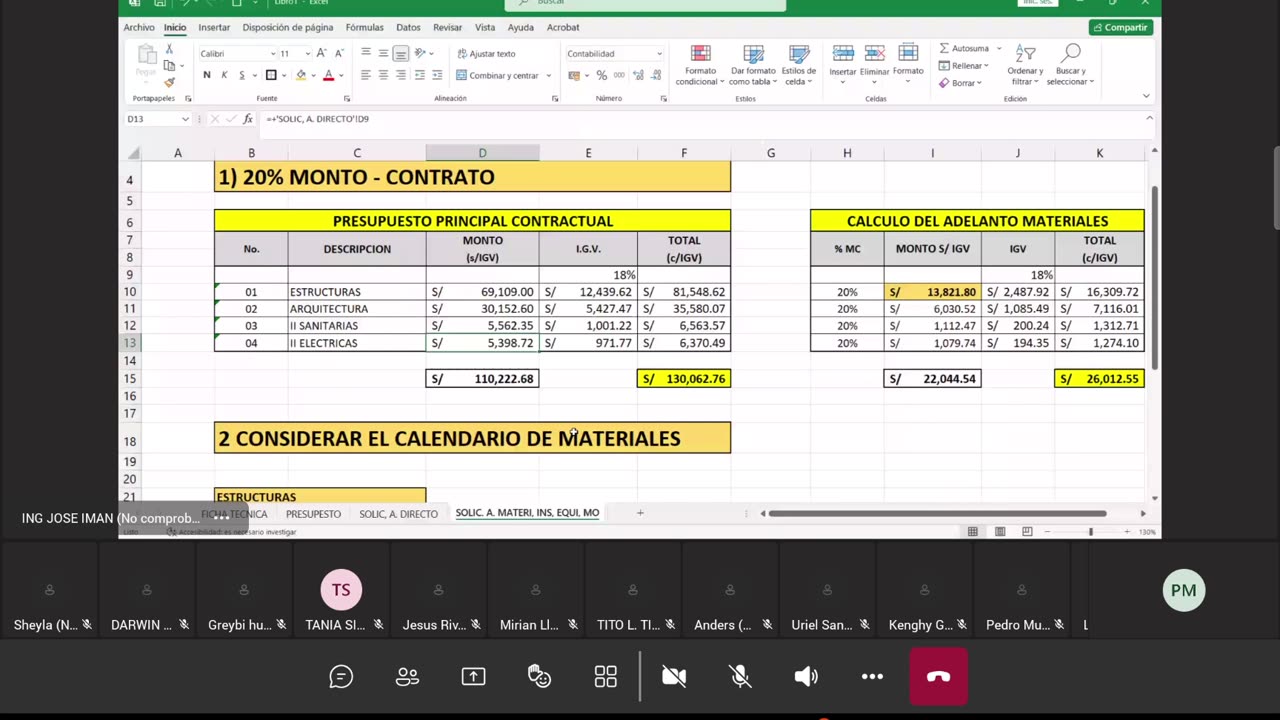
Task: Toggle Bold (N) formatting
Action: click(207, 75)
